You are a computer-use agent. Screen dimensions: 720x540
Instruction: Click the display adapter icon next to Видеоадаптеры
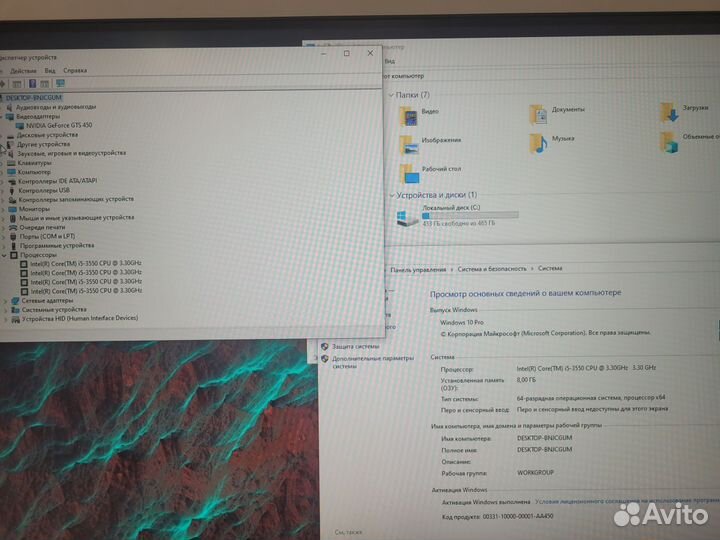10,117
